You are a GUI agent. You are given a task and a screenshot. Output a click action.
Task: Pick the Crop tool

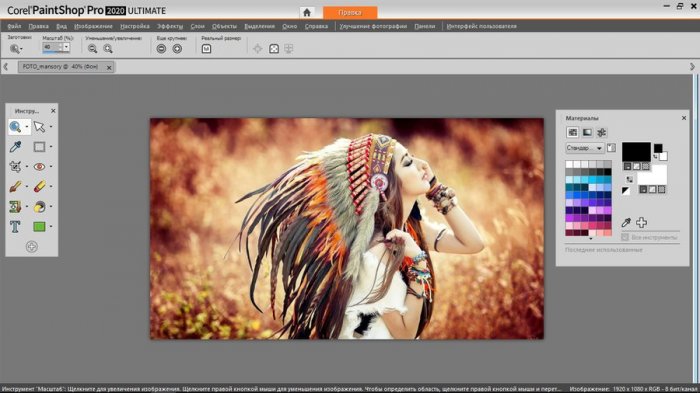15,167
